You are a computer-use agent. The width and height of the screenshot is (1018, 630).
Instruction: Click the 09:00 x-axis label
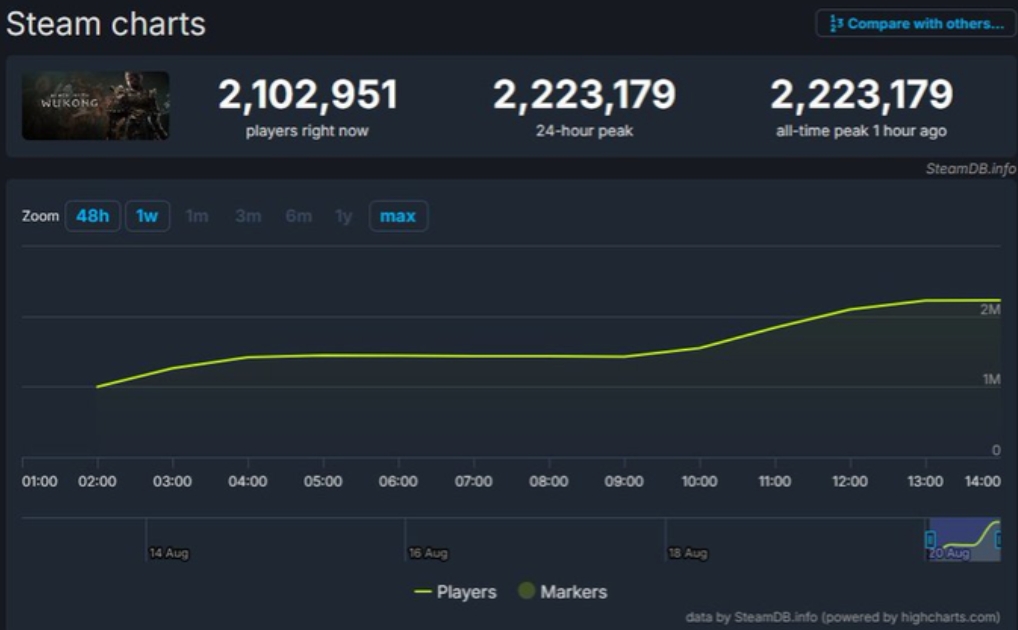point(624,481)
